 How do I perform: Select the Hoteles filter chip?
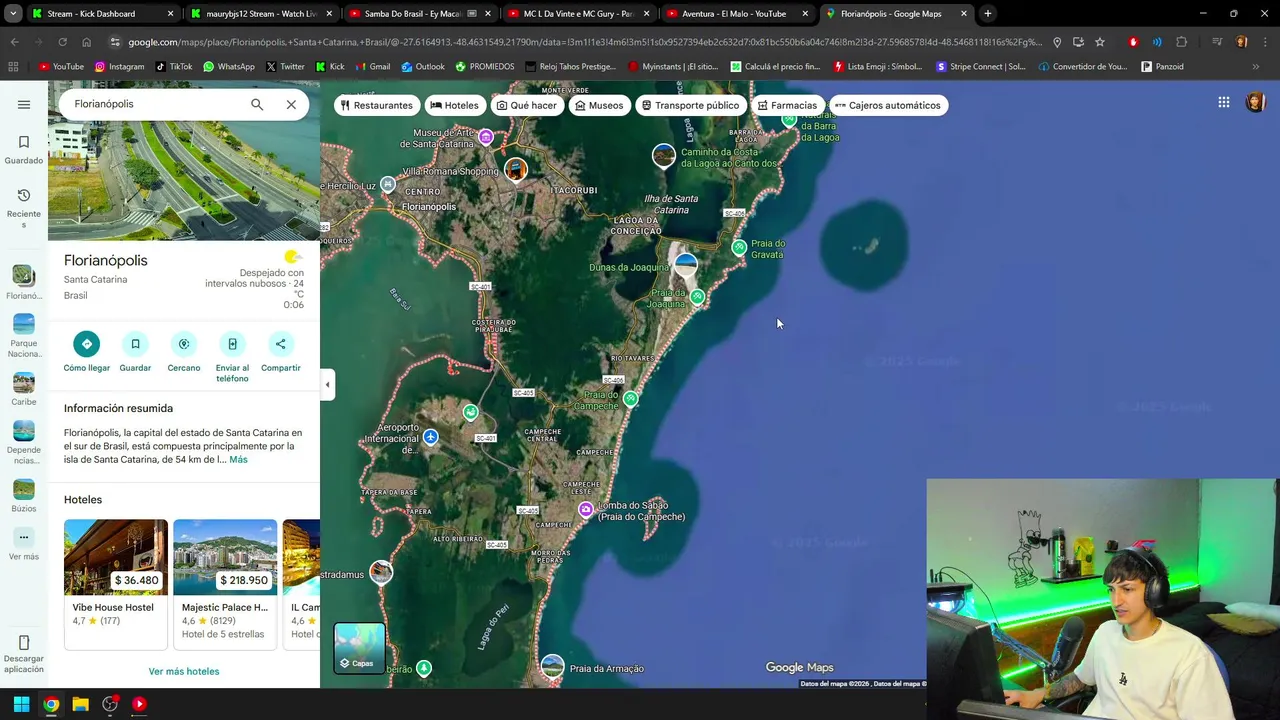(x=454, y=105)
